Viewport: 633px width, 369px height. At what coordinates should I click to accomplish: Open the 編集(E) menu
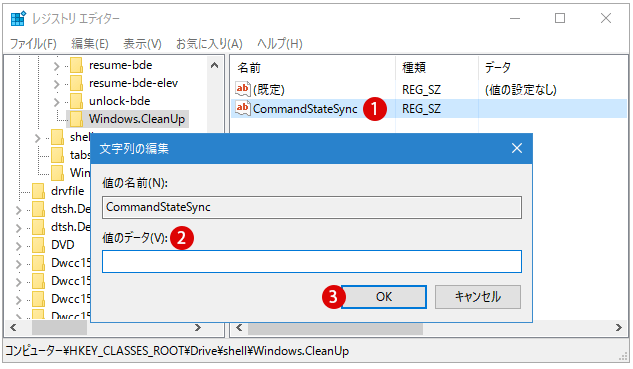(90, 44)
